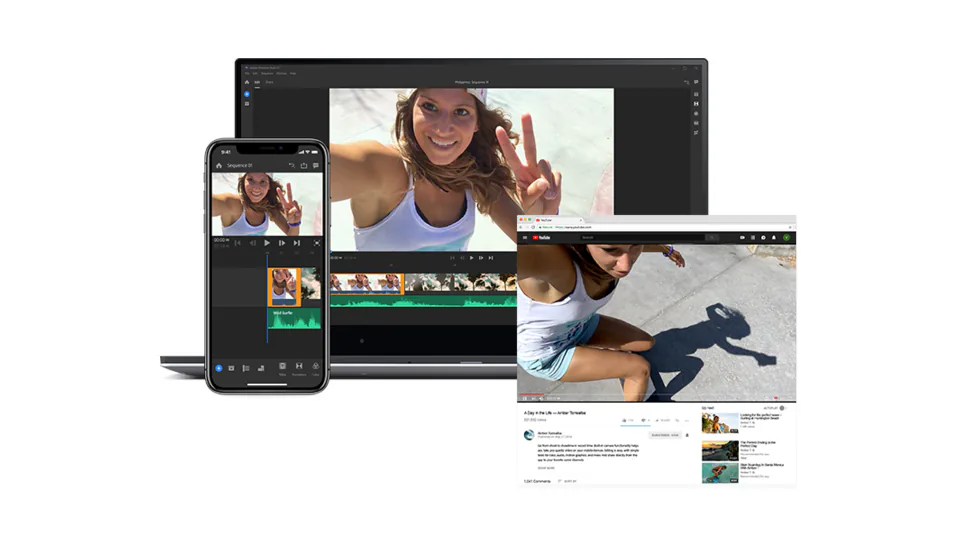
Task: Click the Share button under the YouTube video
Action: tap(663, 421)
